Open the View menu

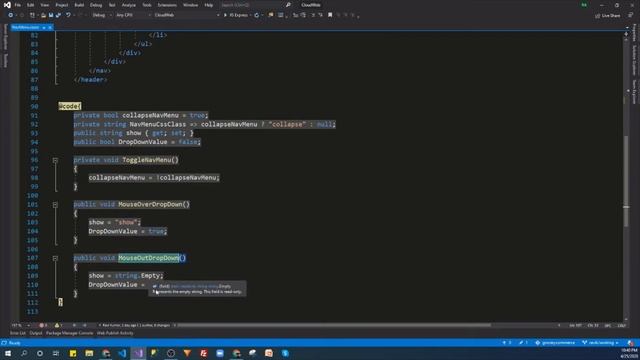point(44,5)
